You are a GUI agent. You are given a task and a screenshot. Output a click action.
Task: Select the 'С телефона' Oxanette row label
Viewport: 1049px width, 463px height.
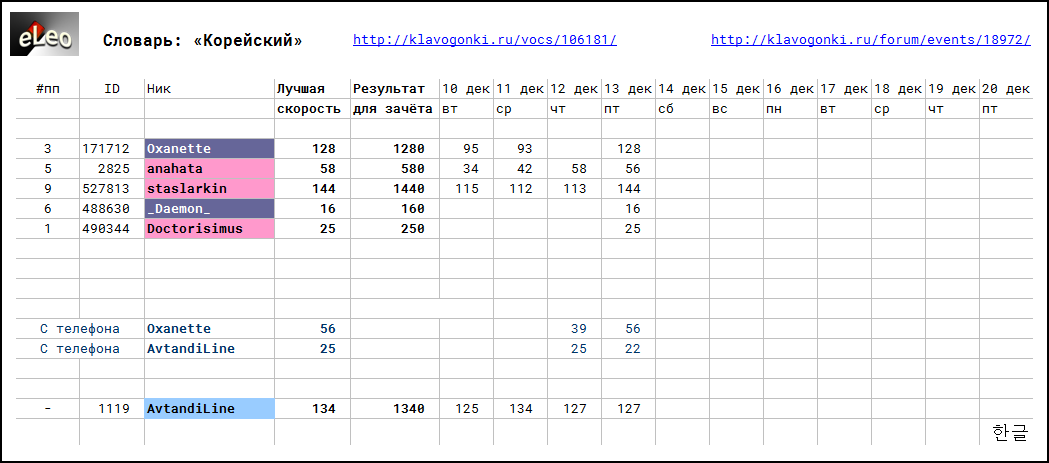click(x=80, y=329)
